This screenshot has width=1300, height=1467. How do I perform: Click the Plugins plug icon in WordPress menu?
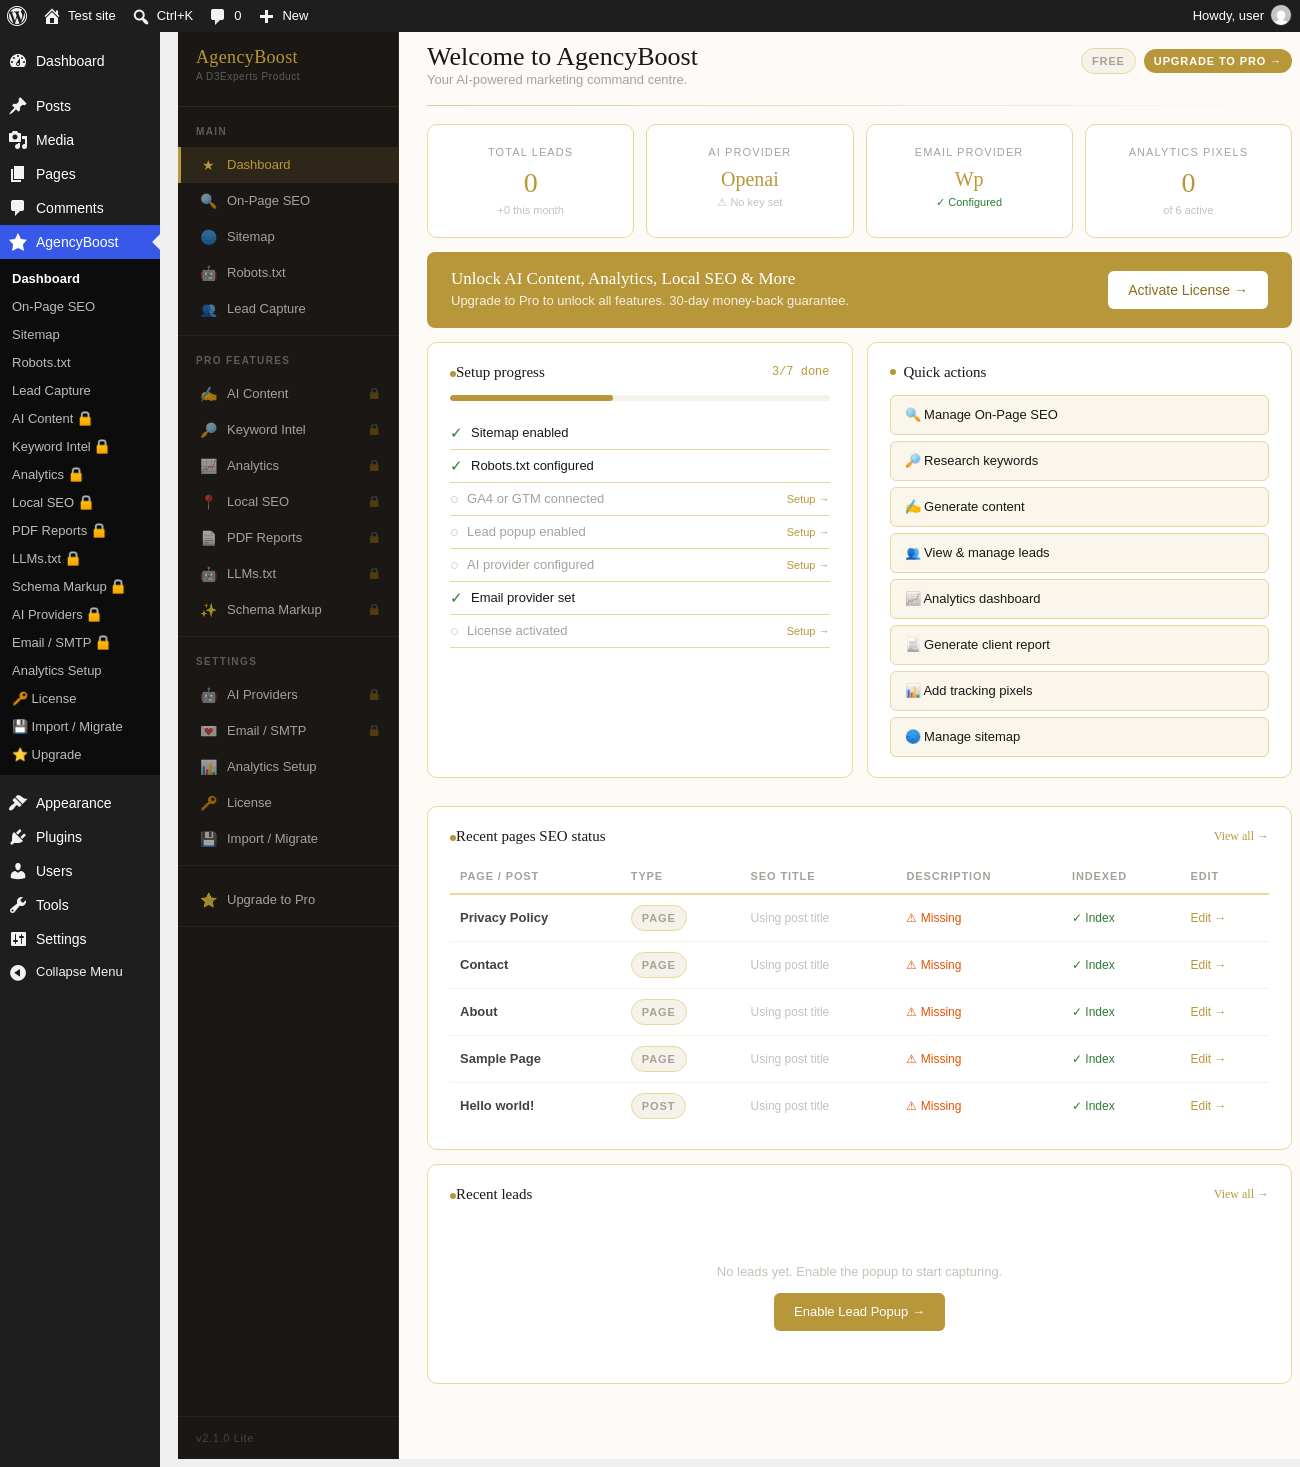point(18,837)
